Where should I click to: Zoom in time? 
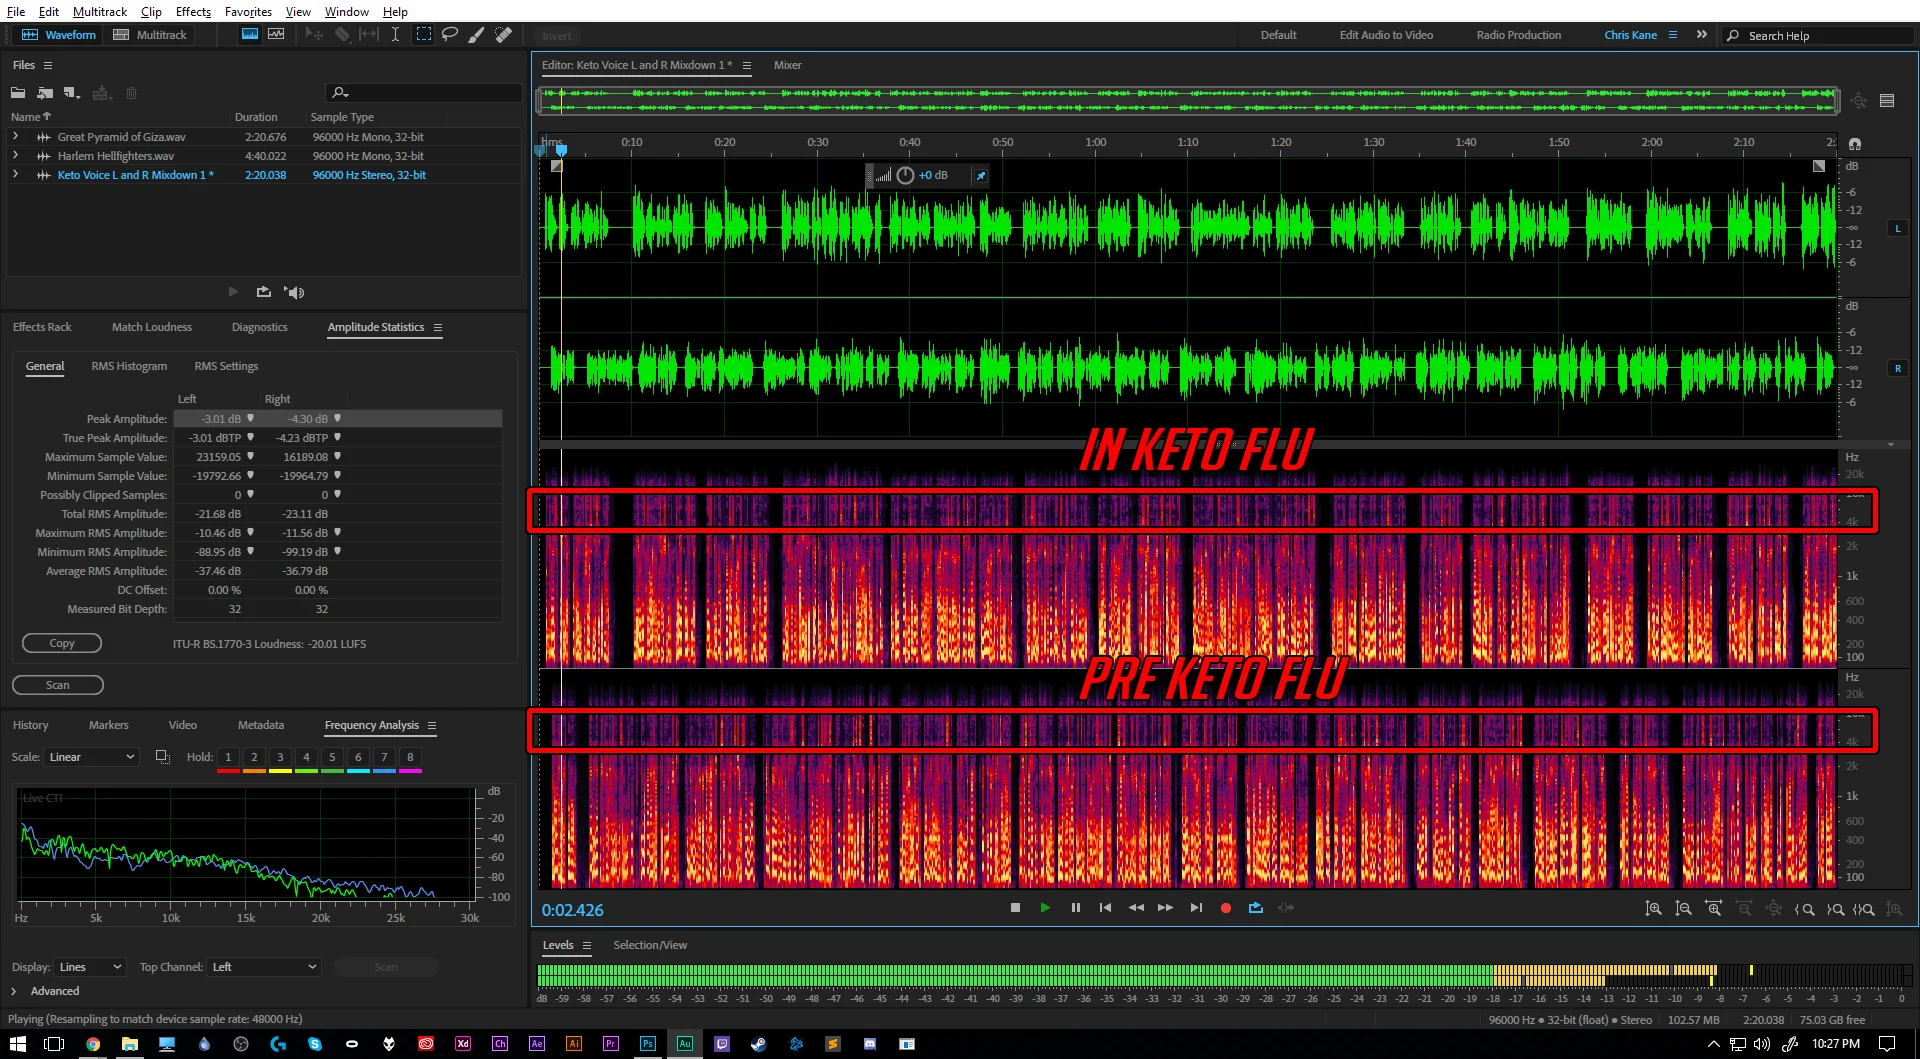[x=1714, y=908]
